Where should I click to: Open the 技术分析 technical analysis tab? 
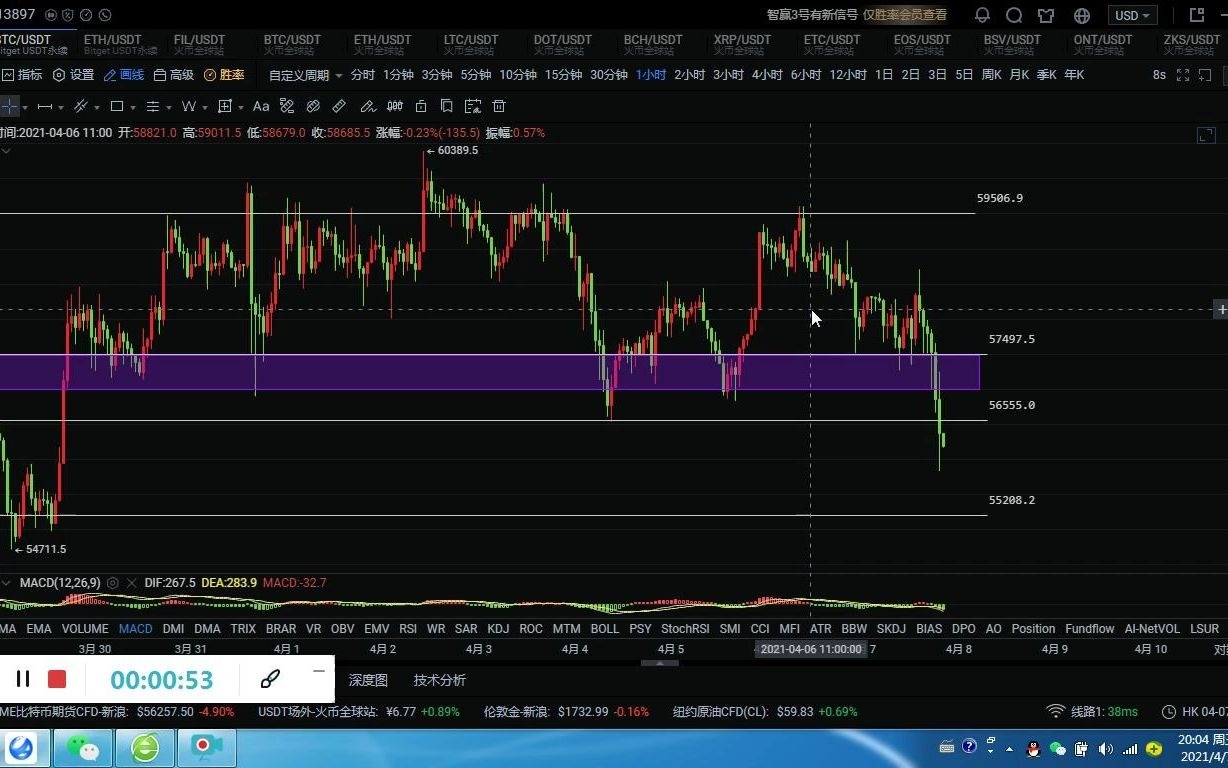(x=440, y=680)
